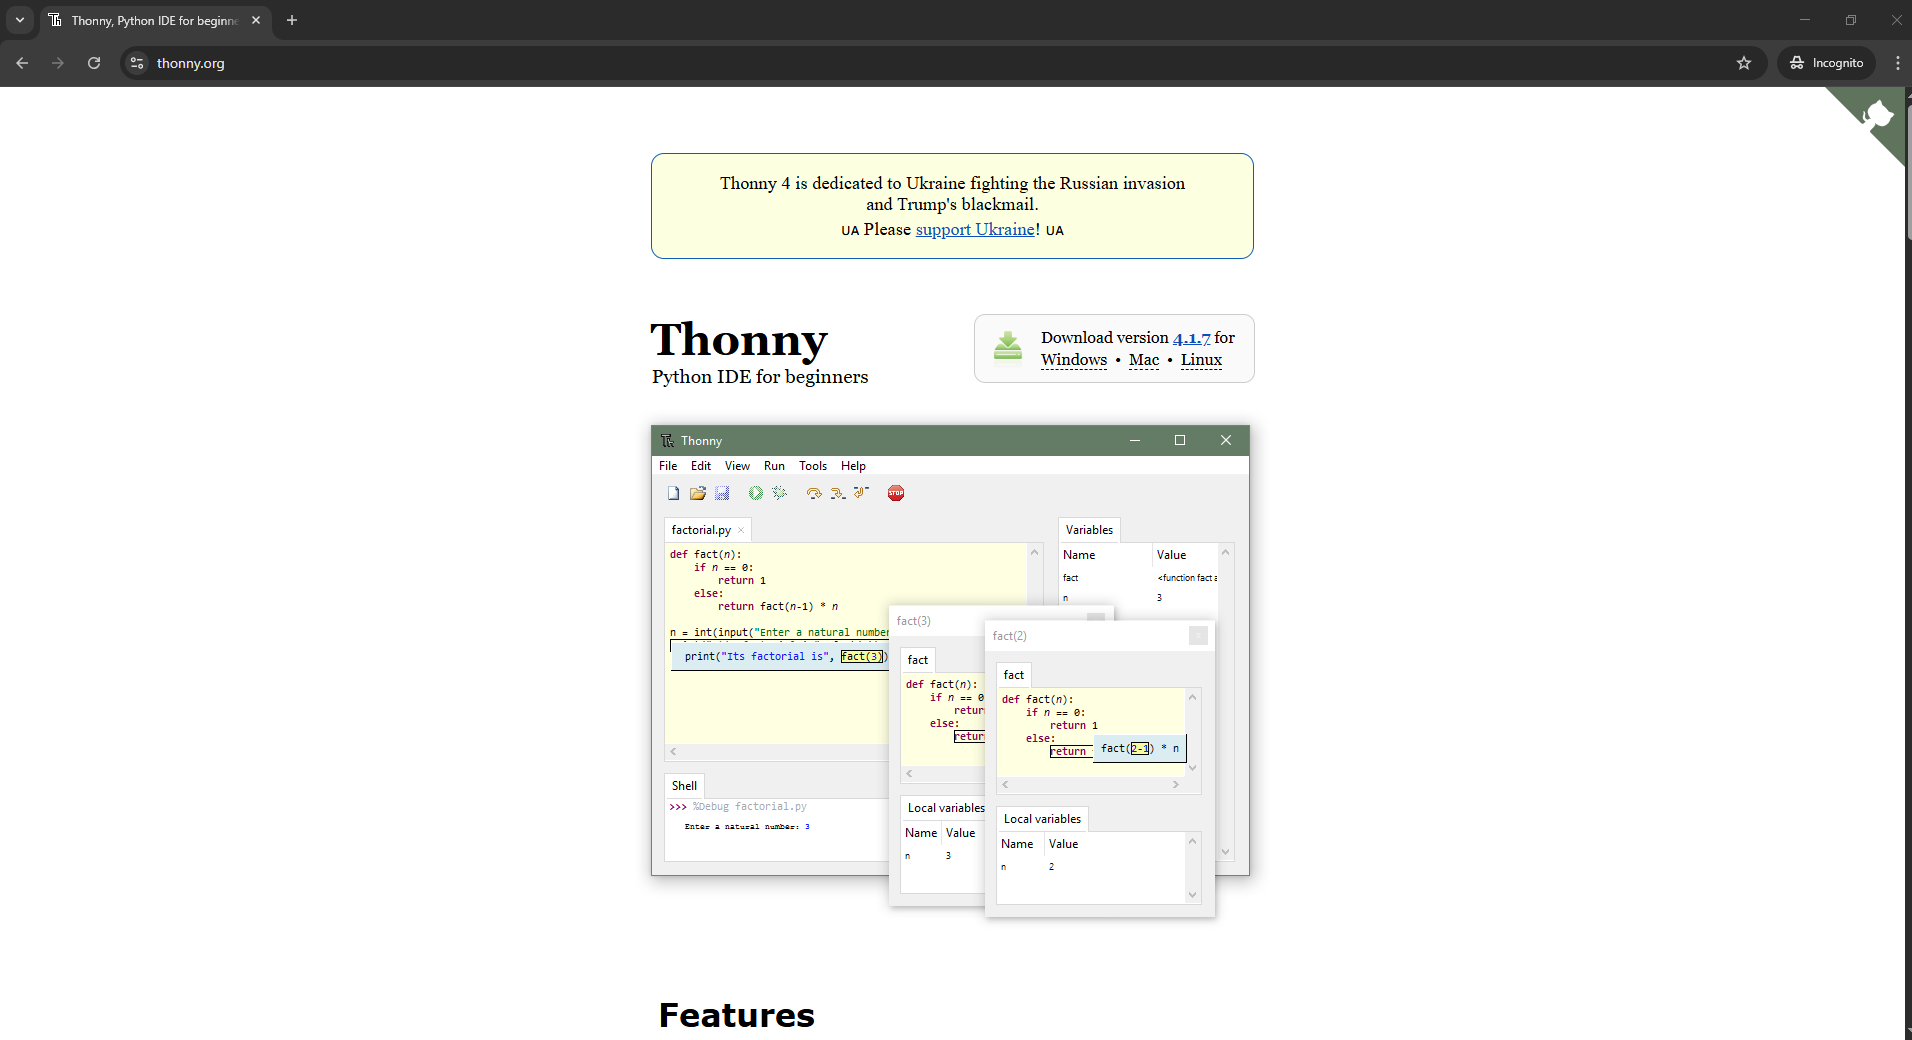
Task: Click the green download arrow icon
Action: (x=1008, y=346)
